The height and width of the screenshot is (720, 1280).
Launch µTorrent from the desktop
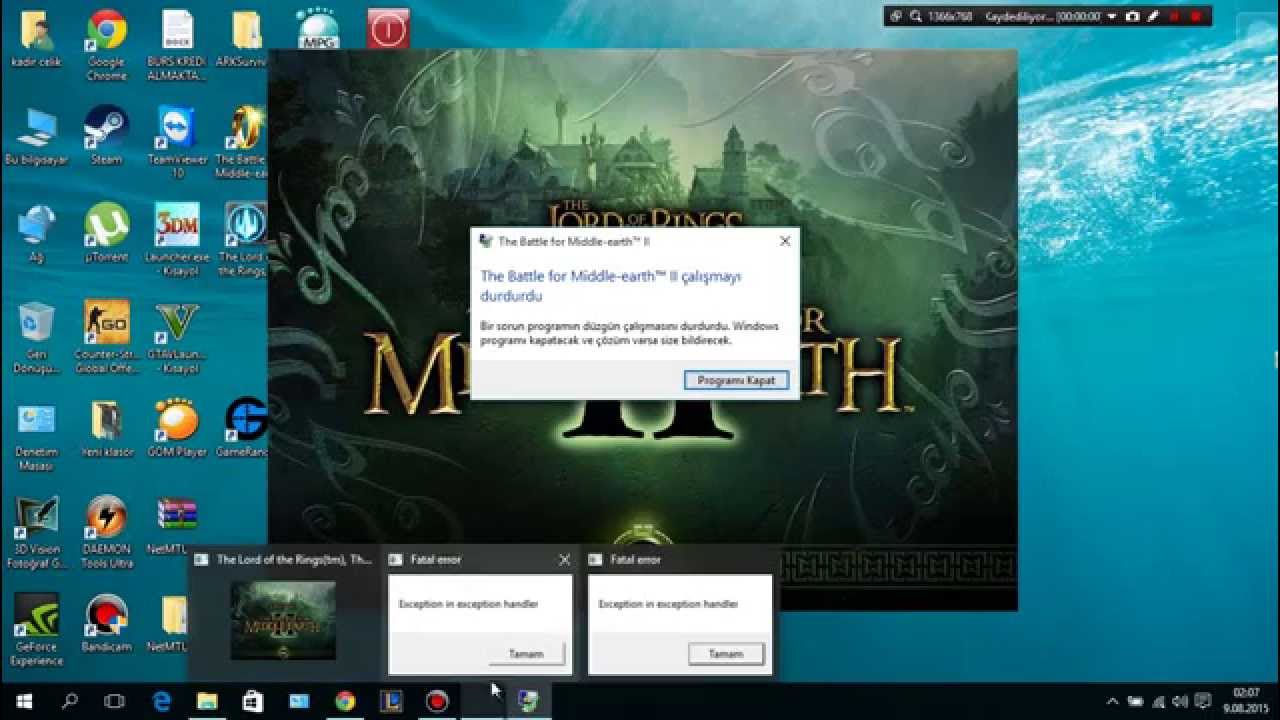click(106, 234)
